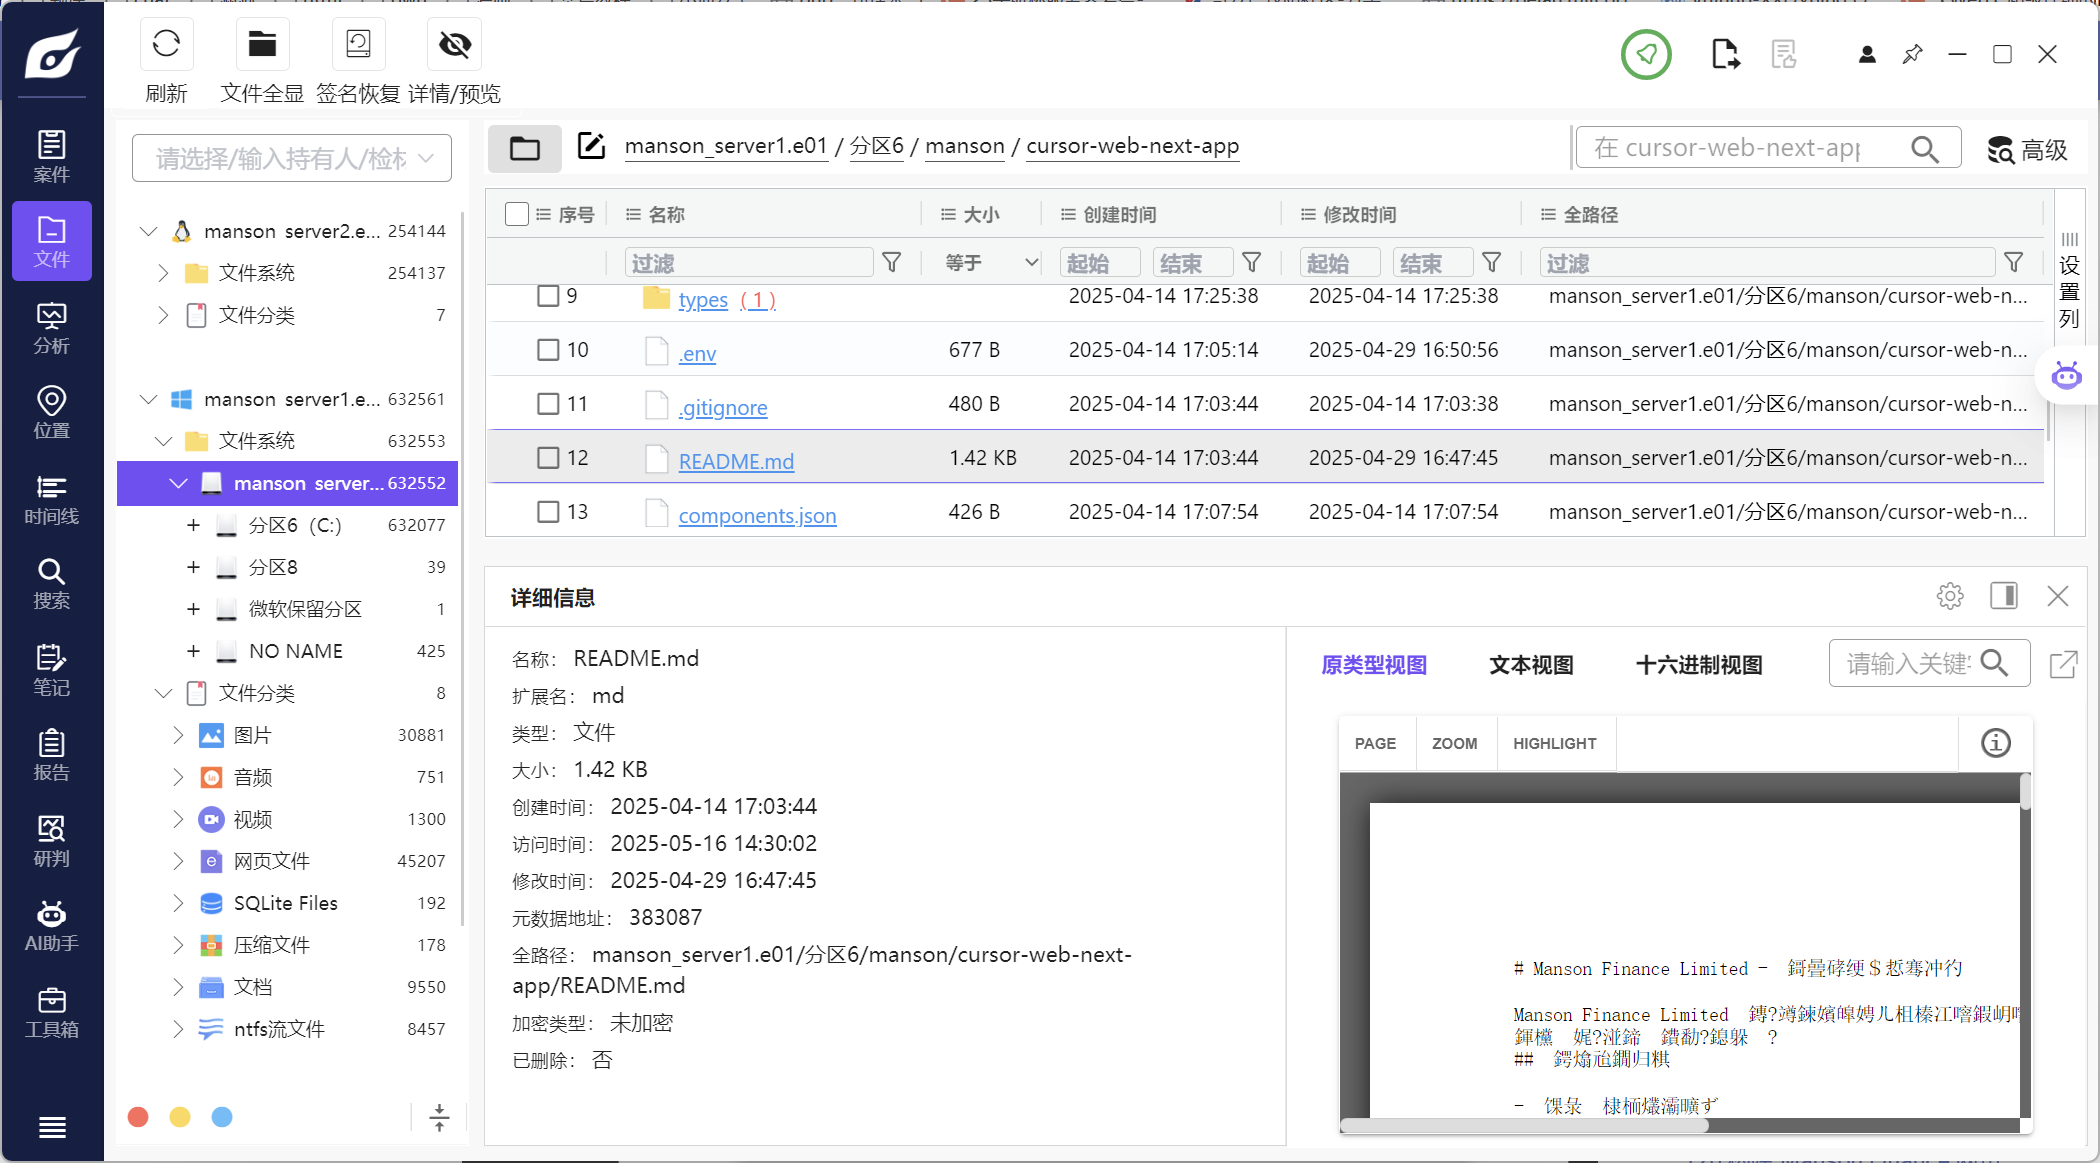This screenshot has width=2100, height=1163.
Task: Check the checkbox for row 10 .env
Action: [548, 350]
